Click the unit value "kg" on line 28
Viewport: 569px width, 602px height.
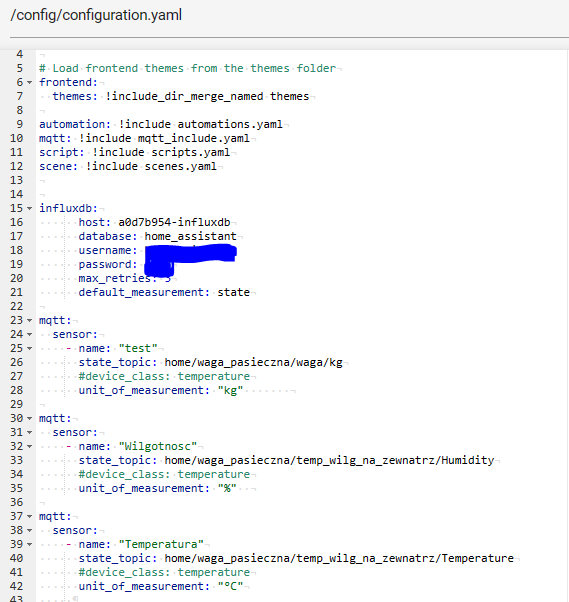pos(230,390)
